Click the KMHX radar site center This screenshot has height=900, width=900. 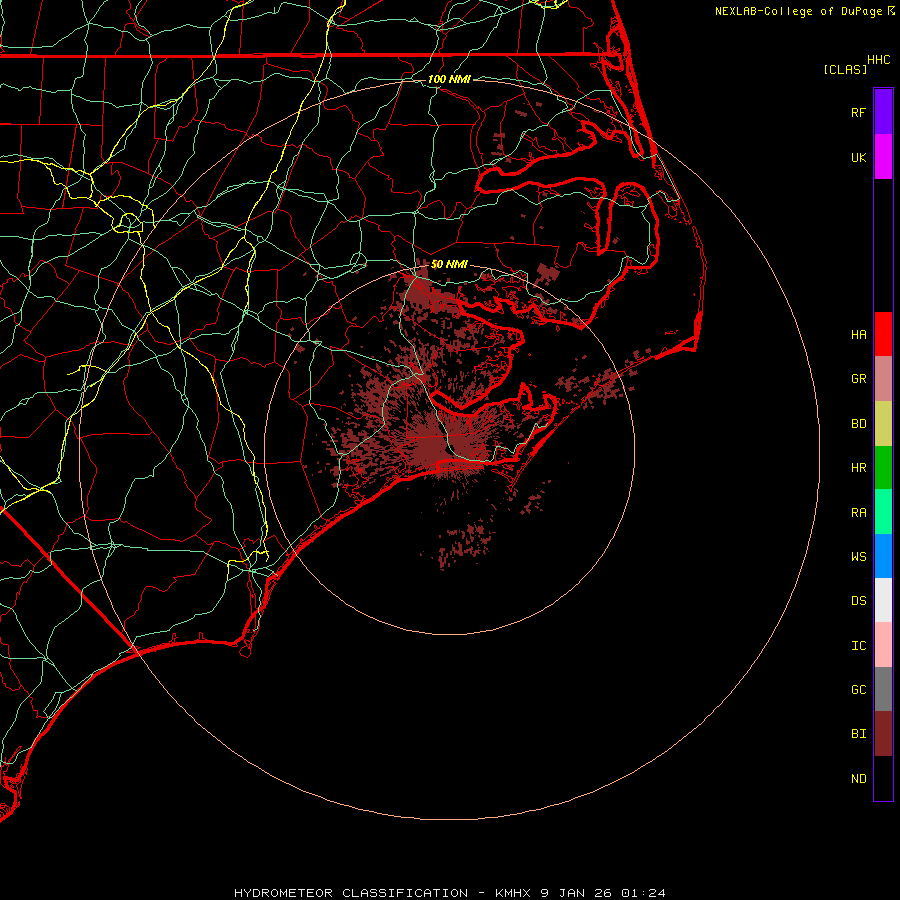point(449,449)
